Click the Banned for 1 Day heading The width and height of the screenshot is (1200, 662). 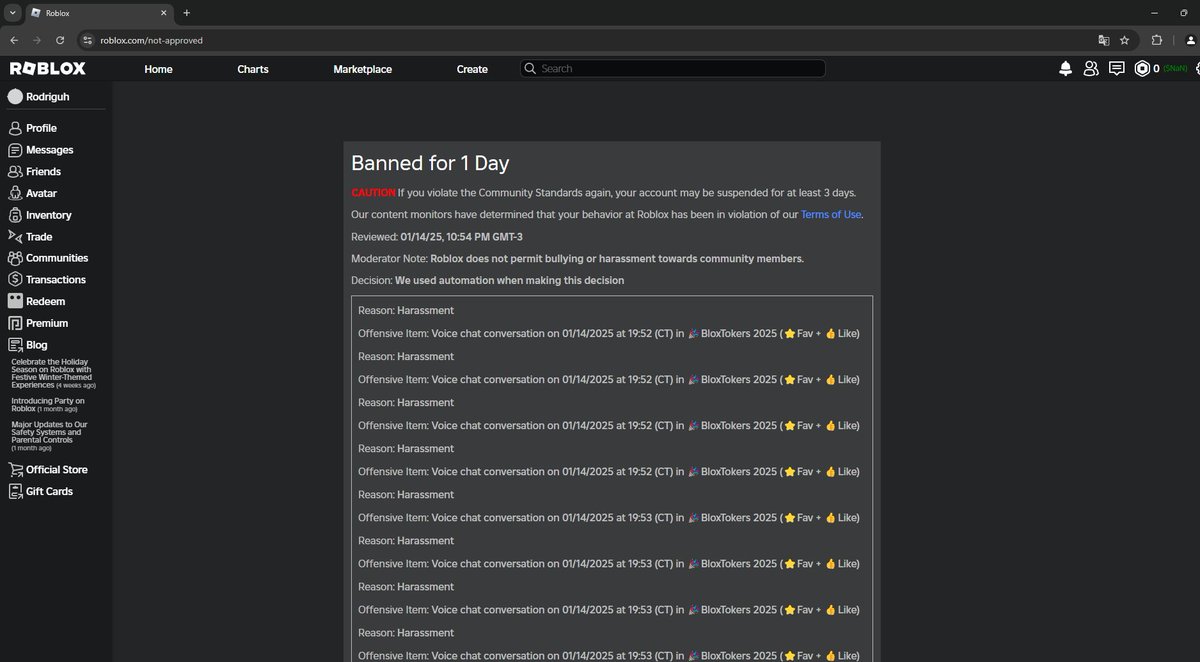(x=430, y=164)
